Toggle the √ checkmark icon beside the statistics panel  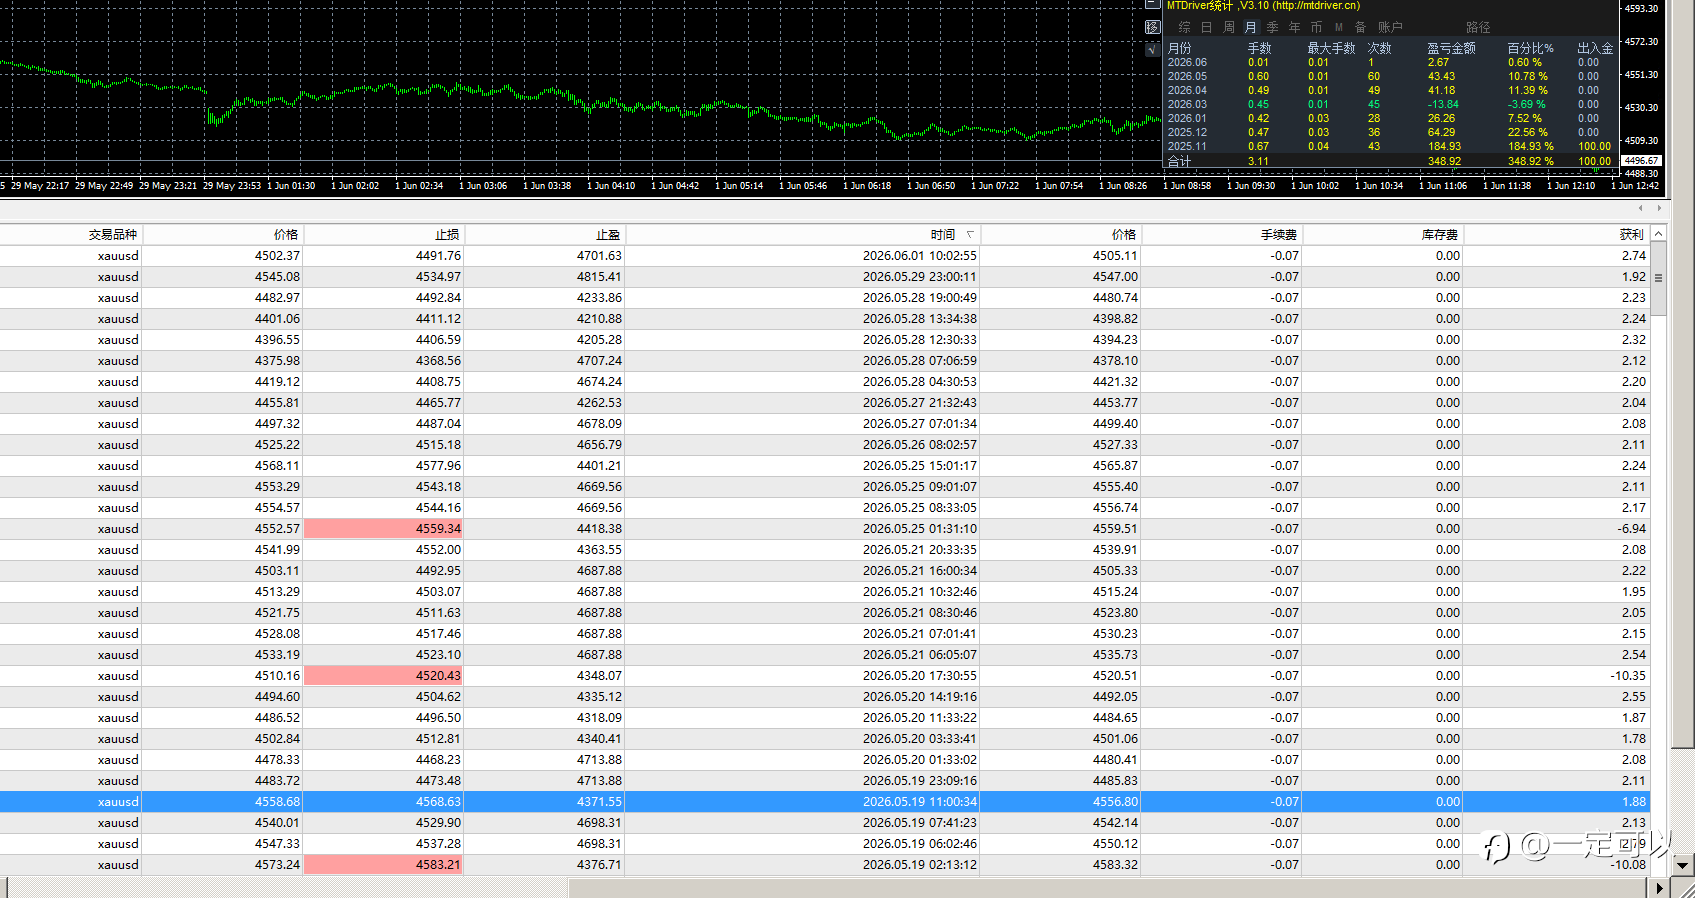(x=1152, y=48)
